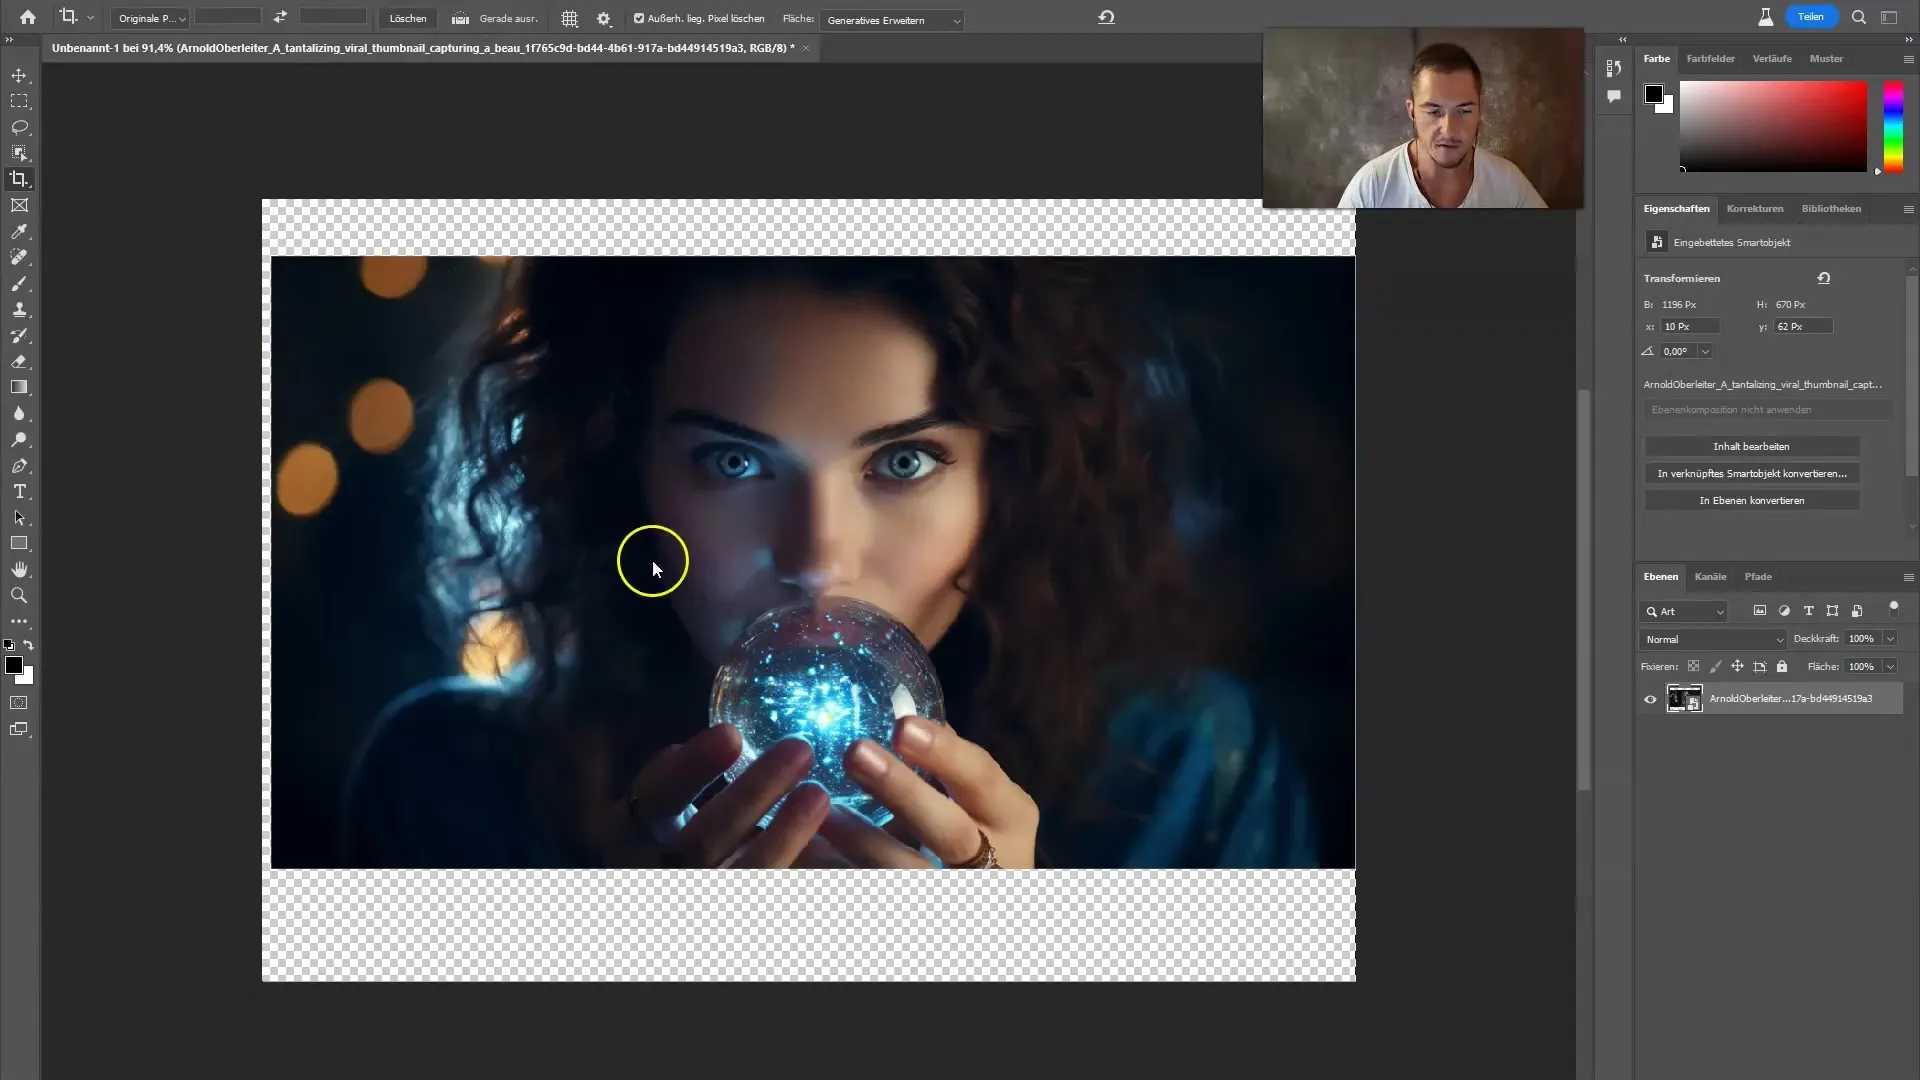
Task: Toggle type layer filter in Ebenen
Action: (x=1808, y=611)
